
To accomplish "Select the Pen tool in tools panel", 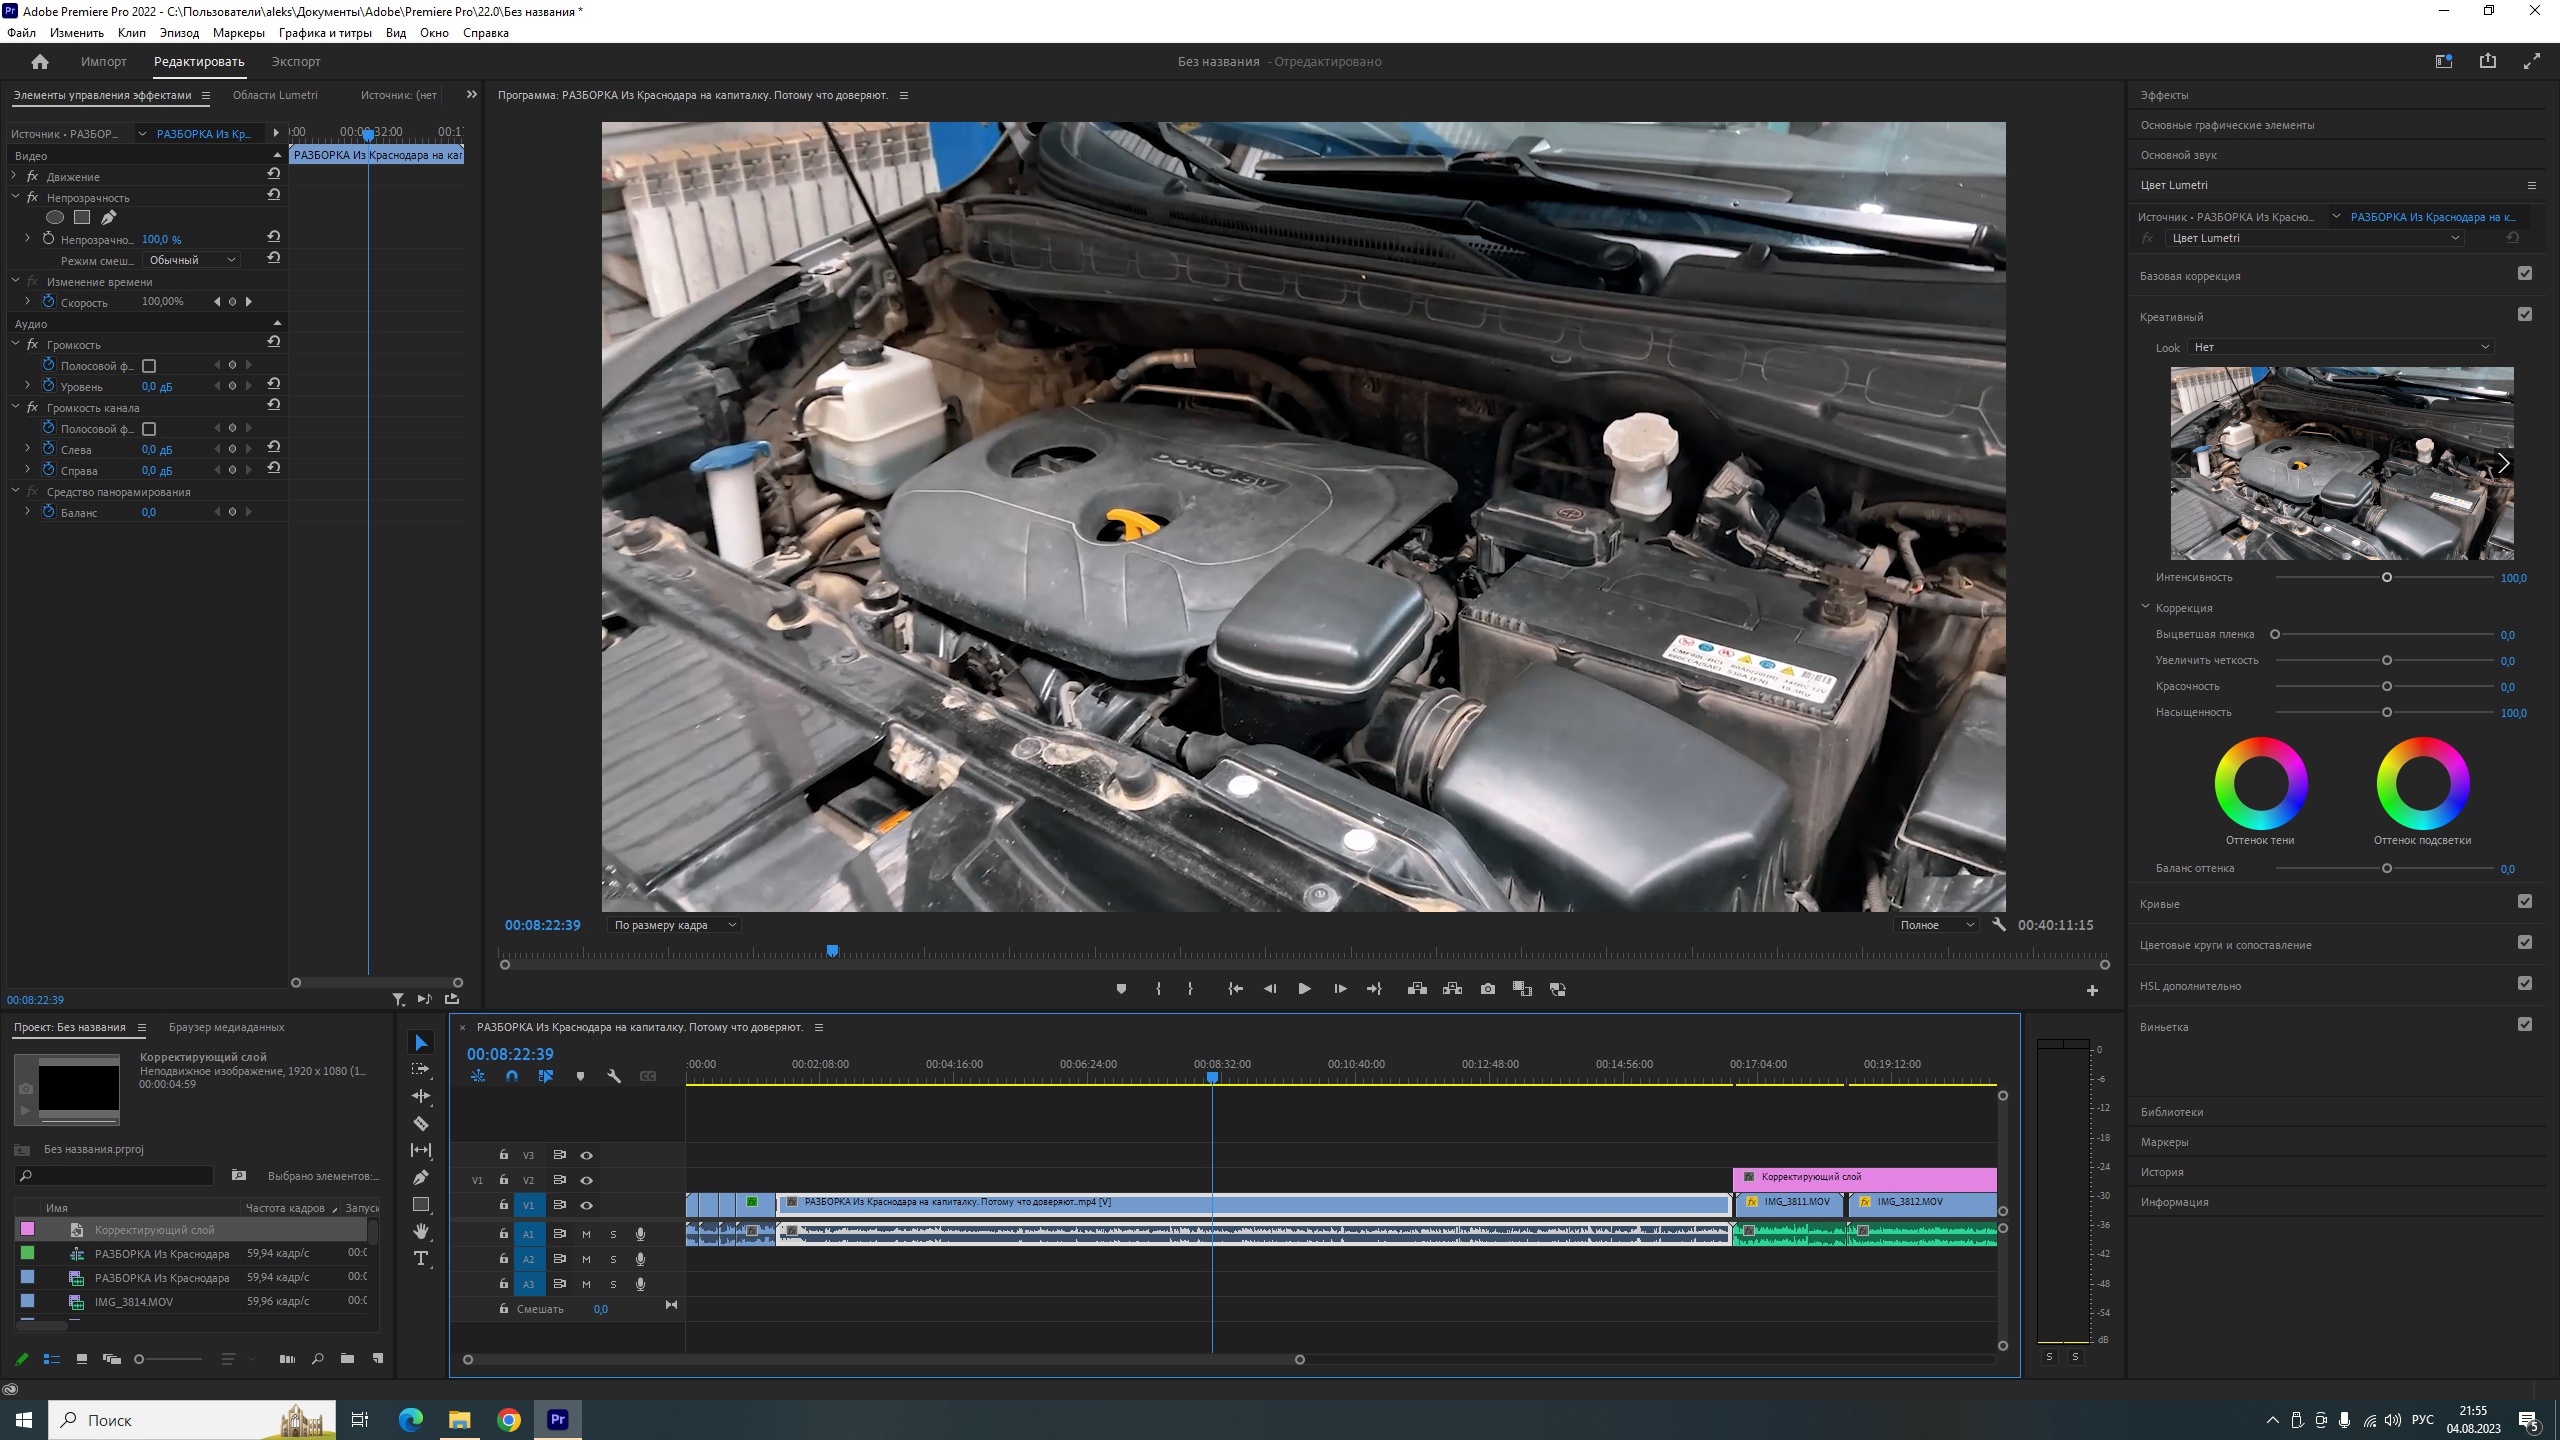I will 421,1177.
